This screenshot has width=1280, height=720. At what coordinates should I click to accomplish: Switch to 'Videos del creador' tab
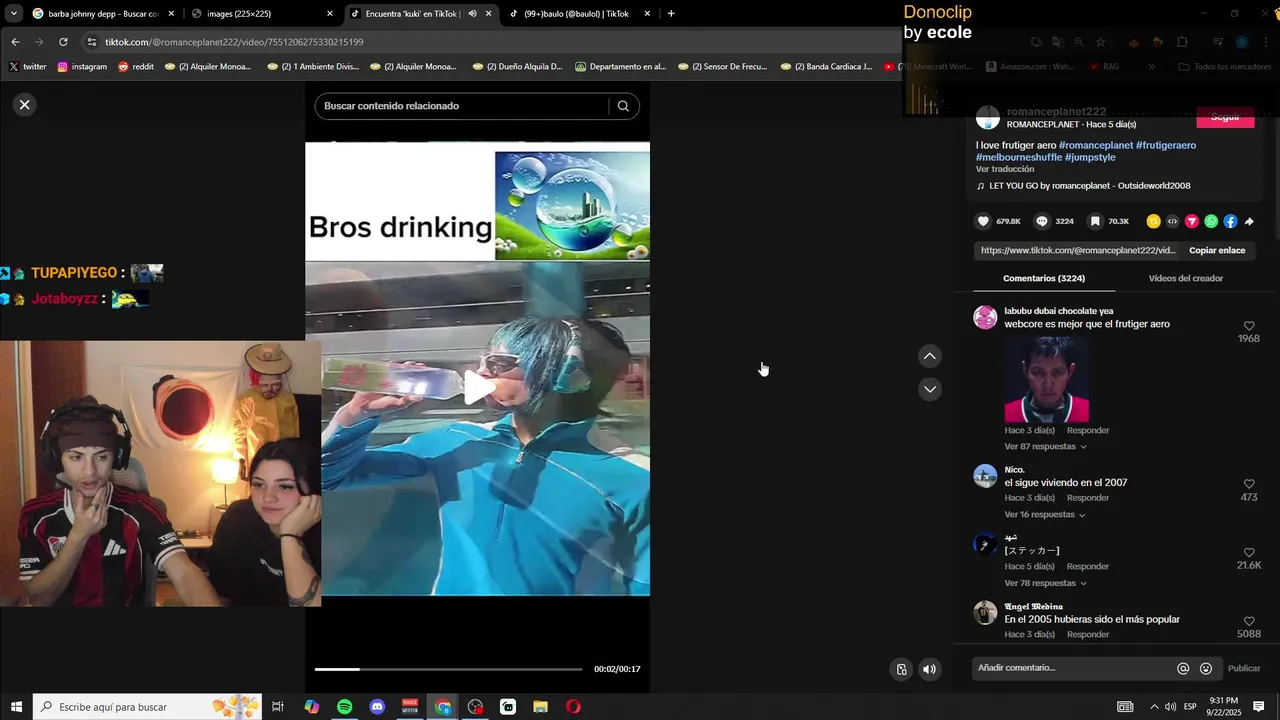(1185, 278)
